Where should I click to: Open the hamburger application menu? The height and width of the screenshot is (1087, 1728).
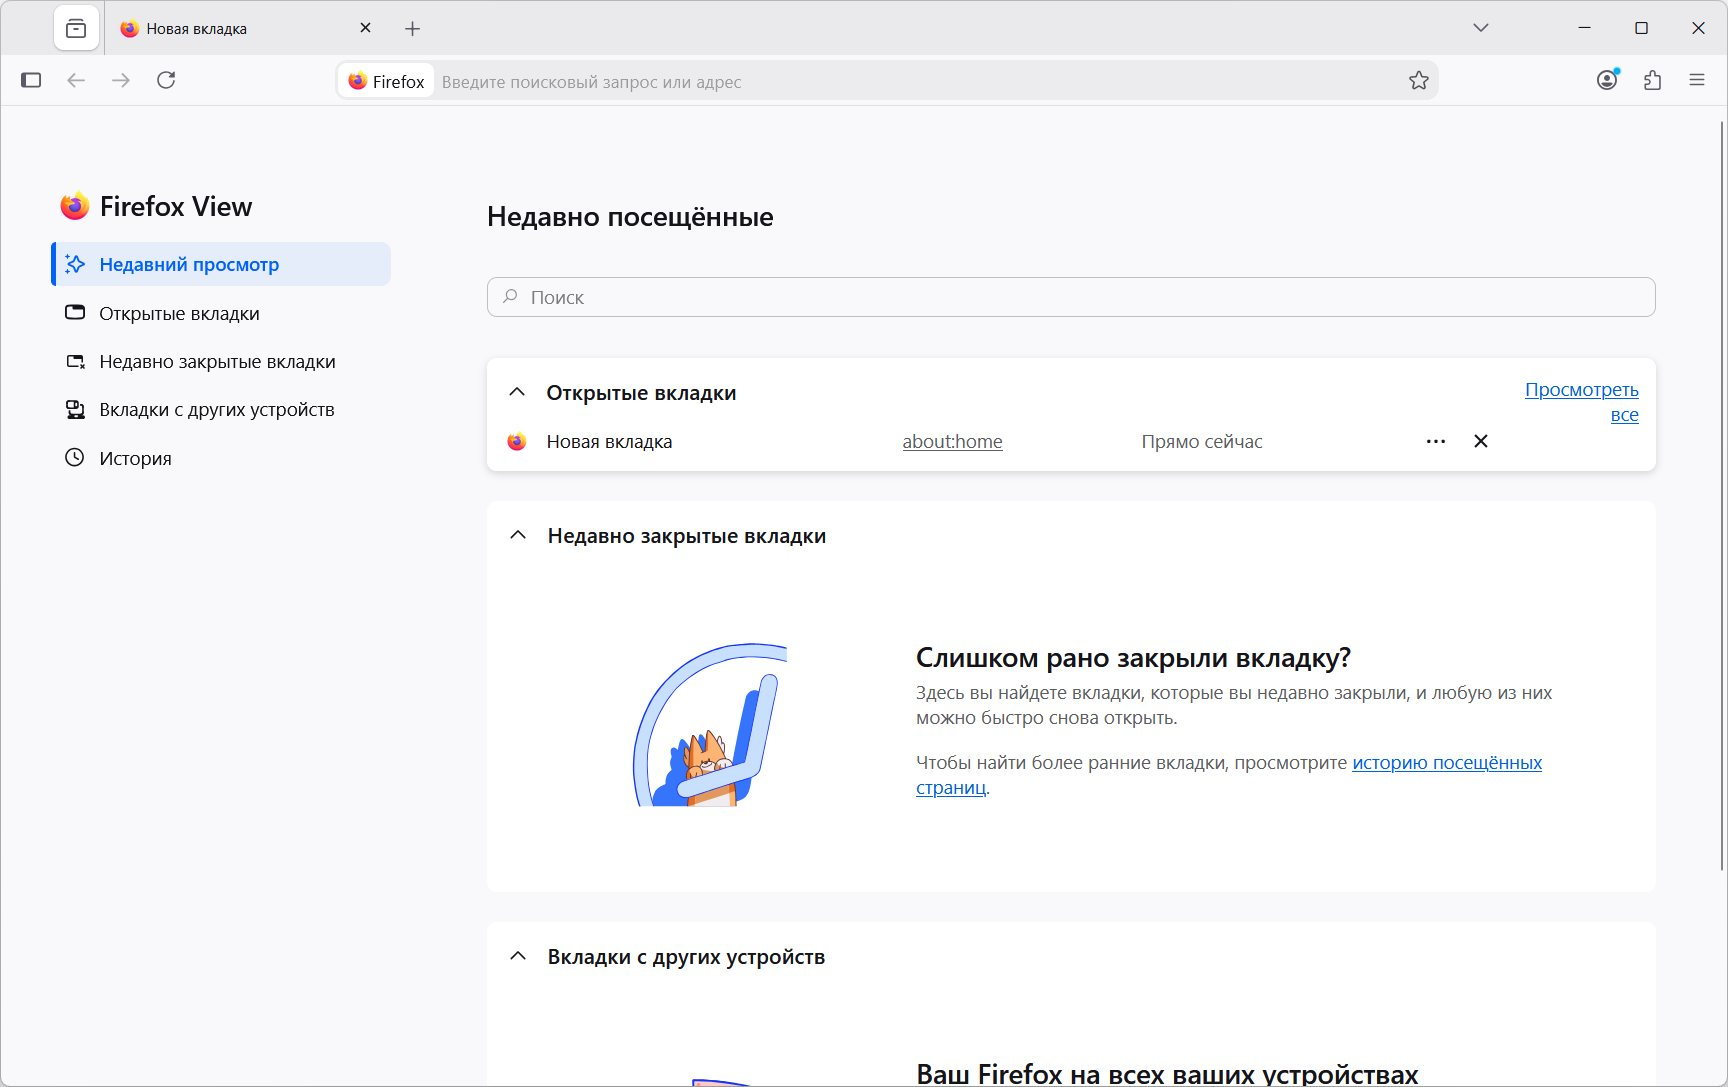point(1697,80)
